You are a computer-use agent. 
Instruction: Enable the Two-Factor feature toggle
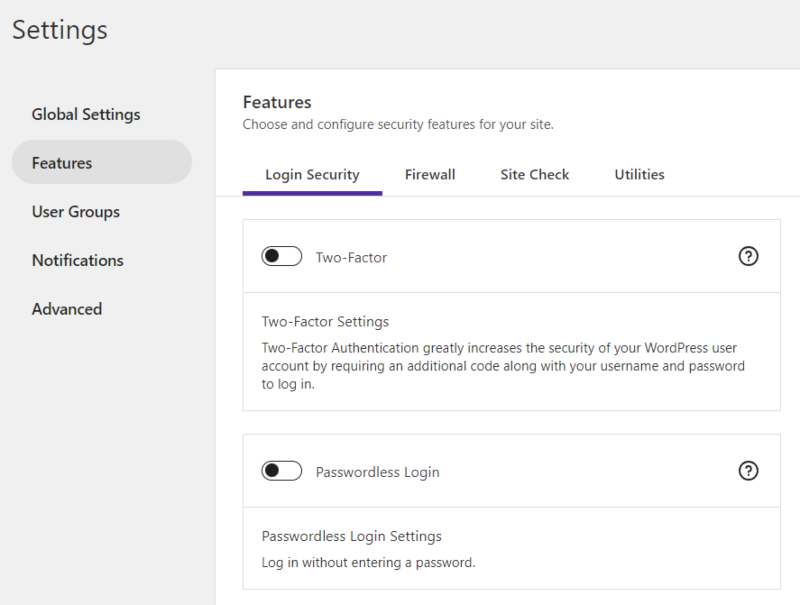[281, 256]
